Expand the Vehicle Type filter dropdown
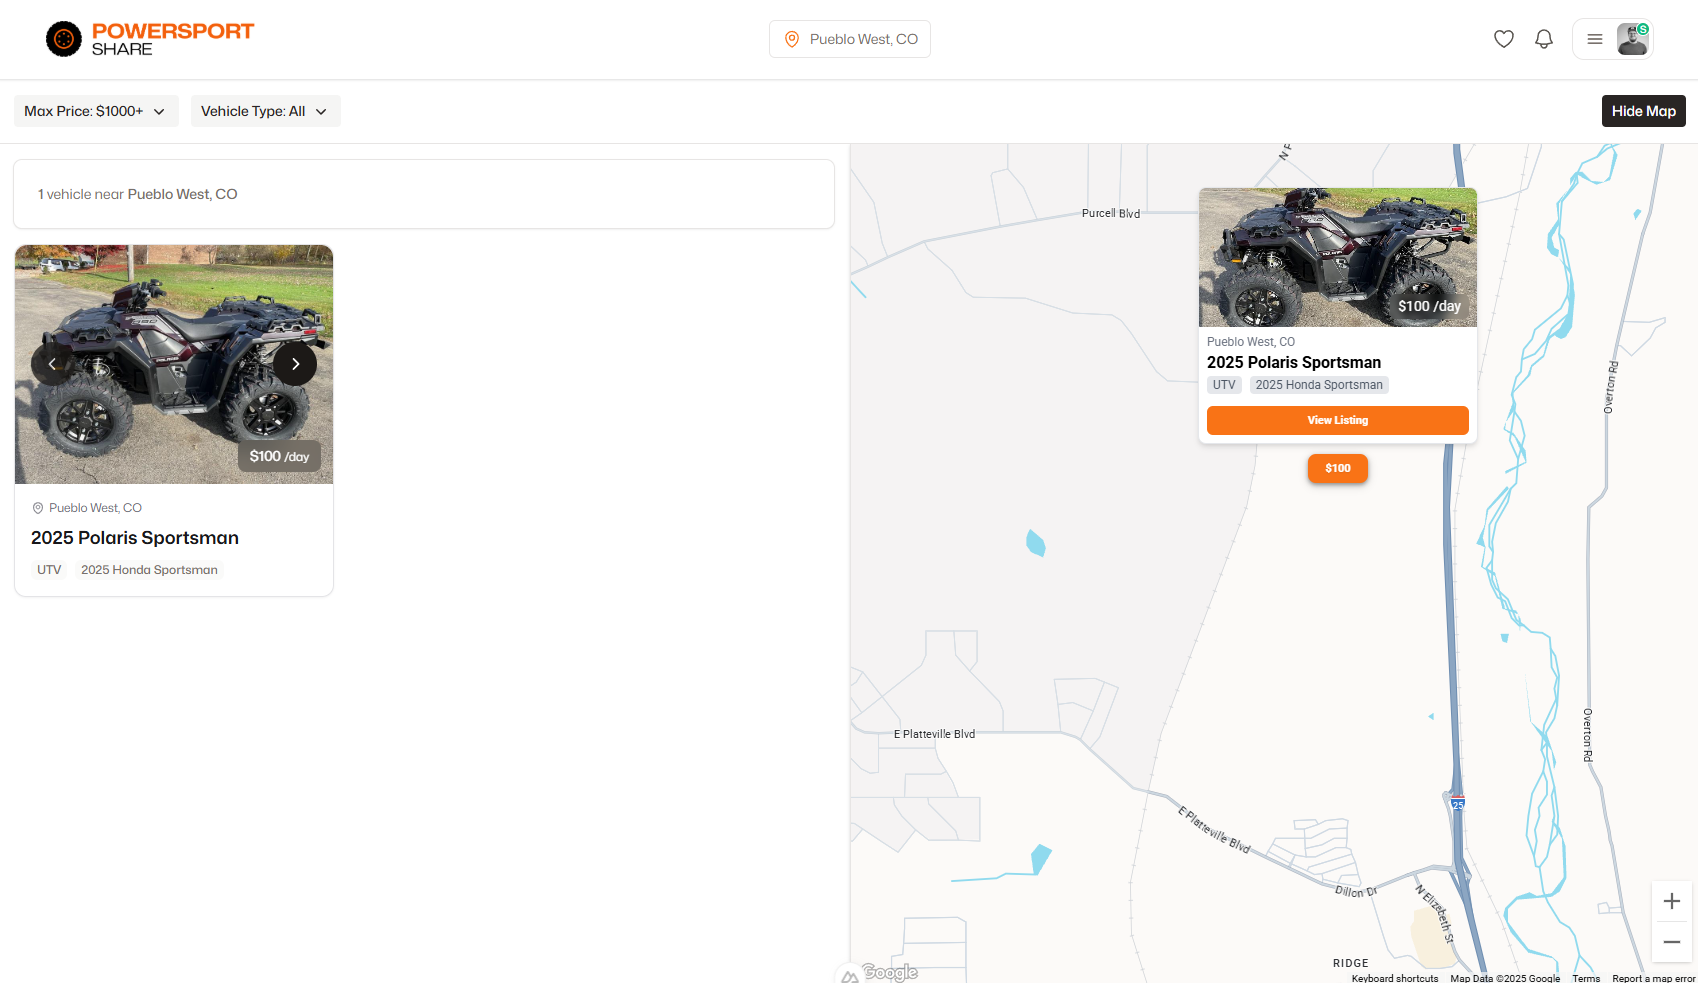This screenshot has height=983, width=1698. tap(265, 111)
